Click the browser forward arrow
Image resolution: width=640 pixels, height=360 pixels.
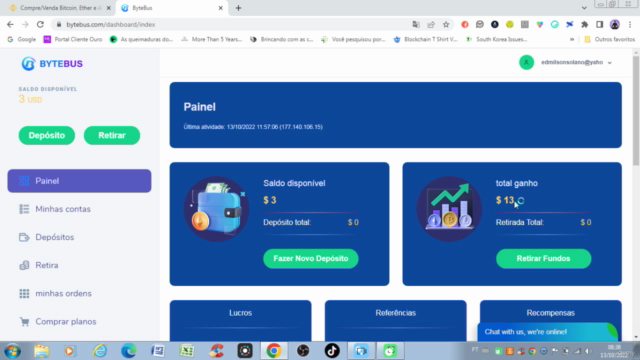25,24
